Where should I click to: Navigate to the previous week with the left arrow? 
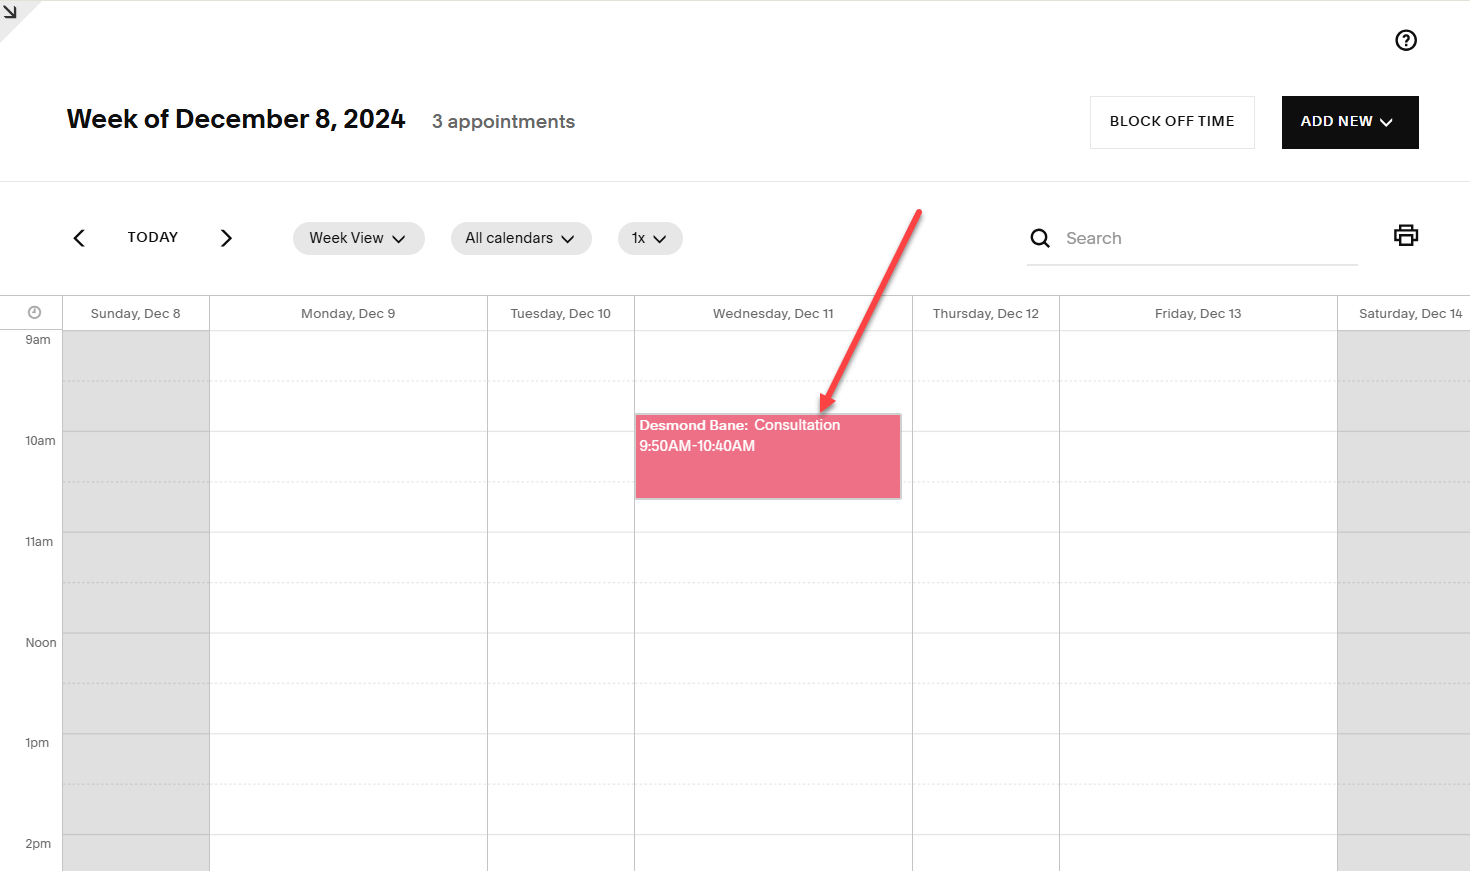[79, 238]
